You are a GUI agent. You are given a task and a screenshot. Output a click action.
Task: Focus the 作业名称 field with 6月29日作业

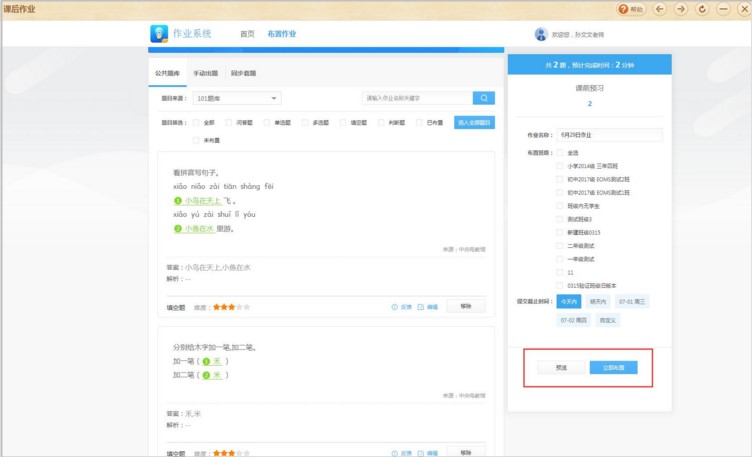click(x=609, y=135)
